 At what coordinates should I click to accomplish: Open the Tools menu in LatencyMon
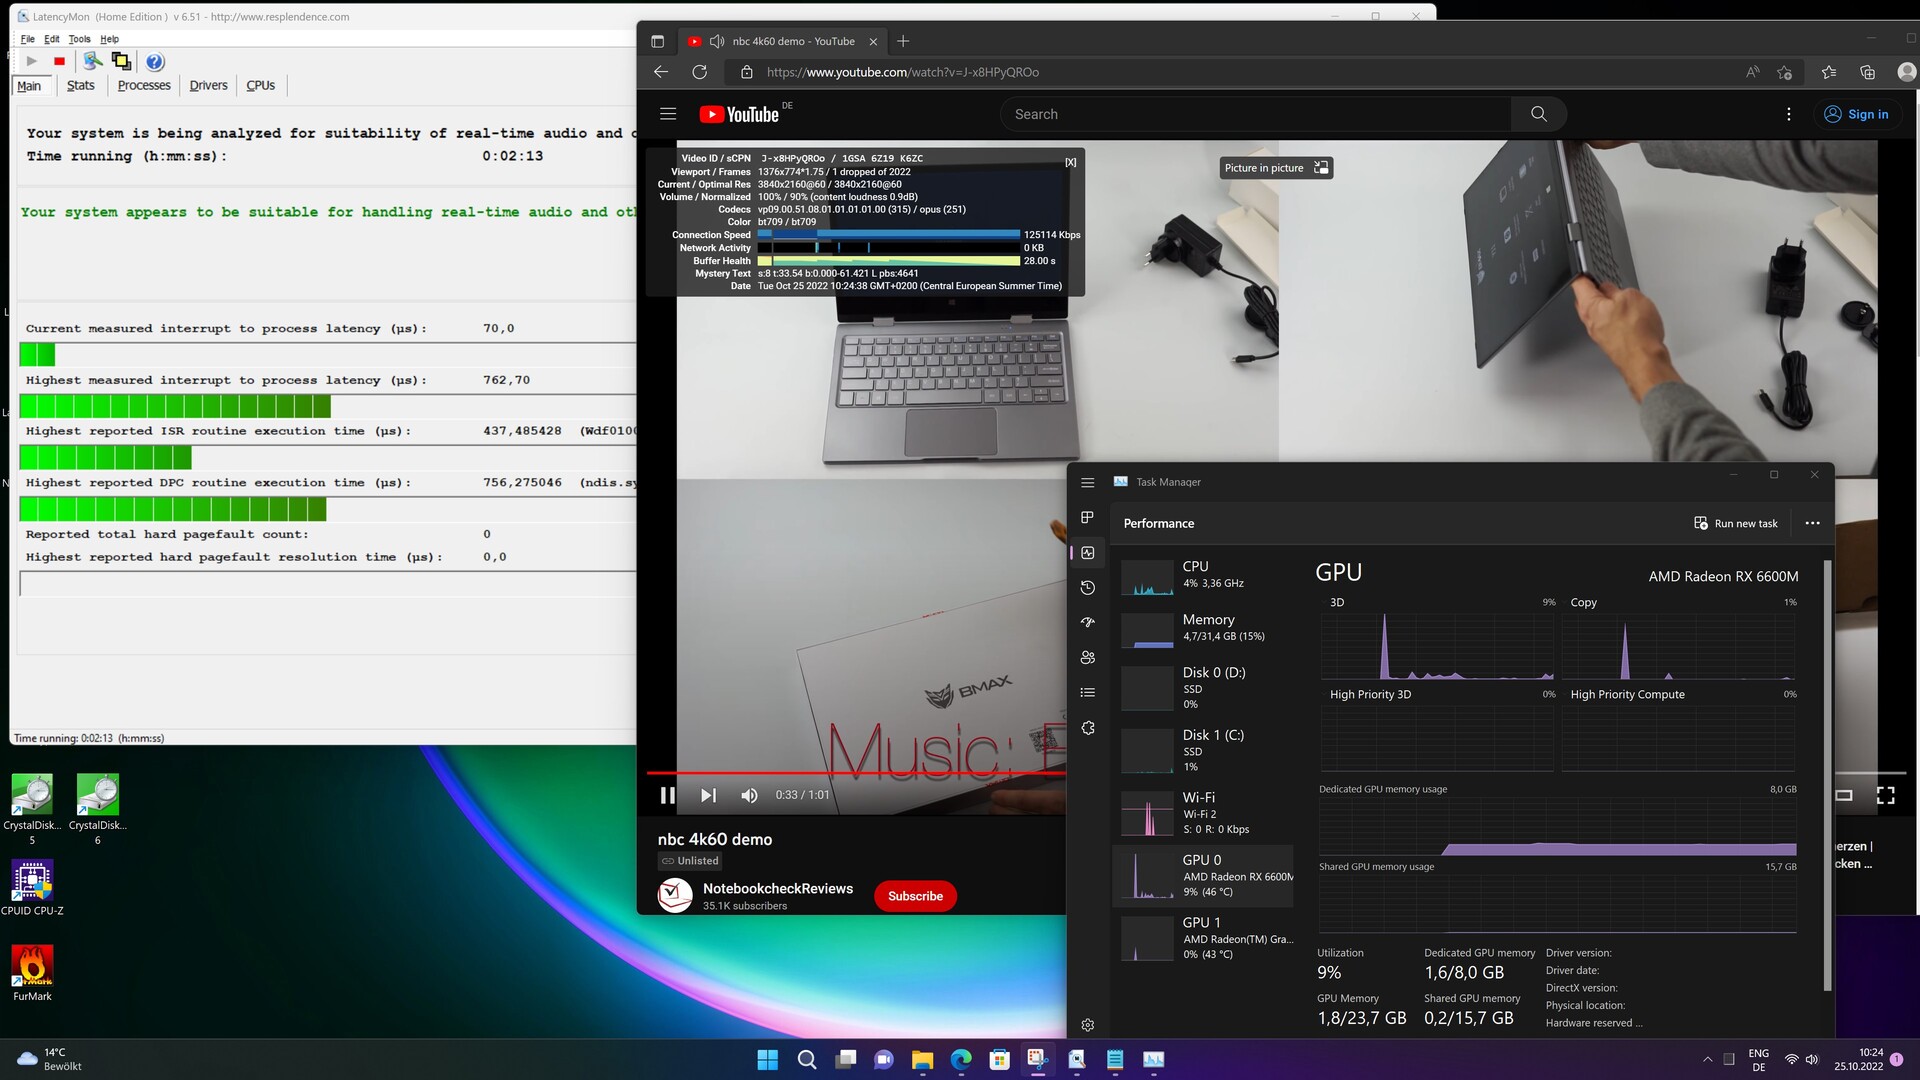(x=79, y=39)
